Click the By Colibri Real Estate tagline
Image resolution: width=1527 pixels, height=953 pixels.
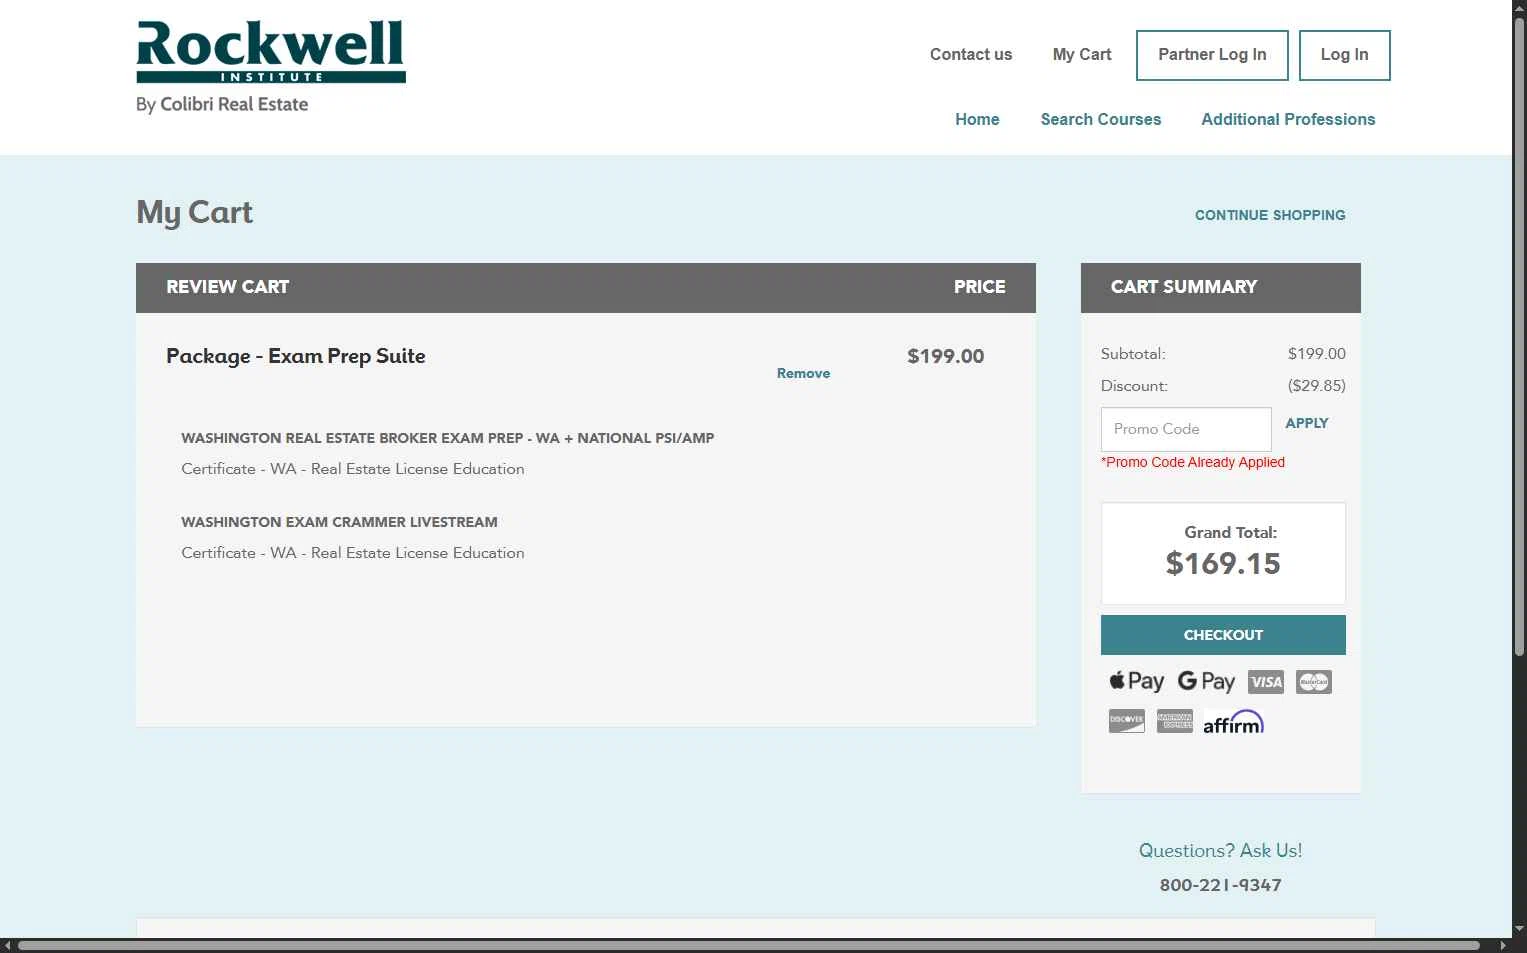click(x=222, y=104)
